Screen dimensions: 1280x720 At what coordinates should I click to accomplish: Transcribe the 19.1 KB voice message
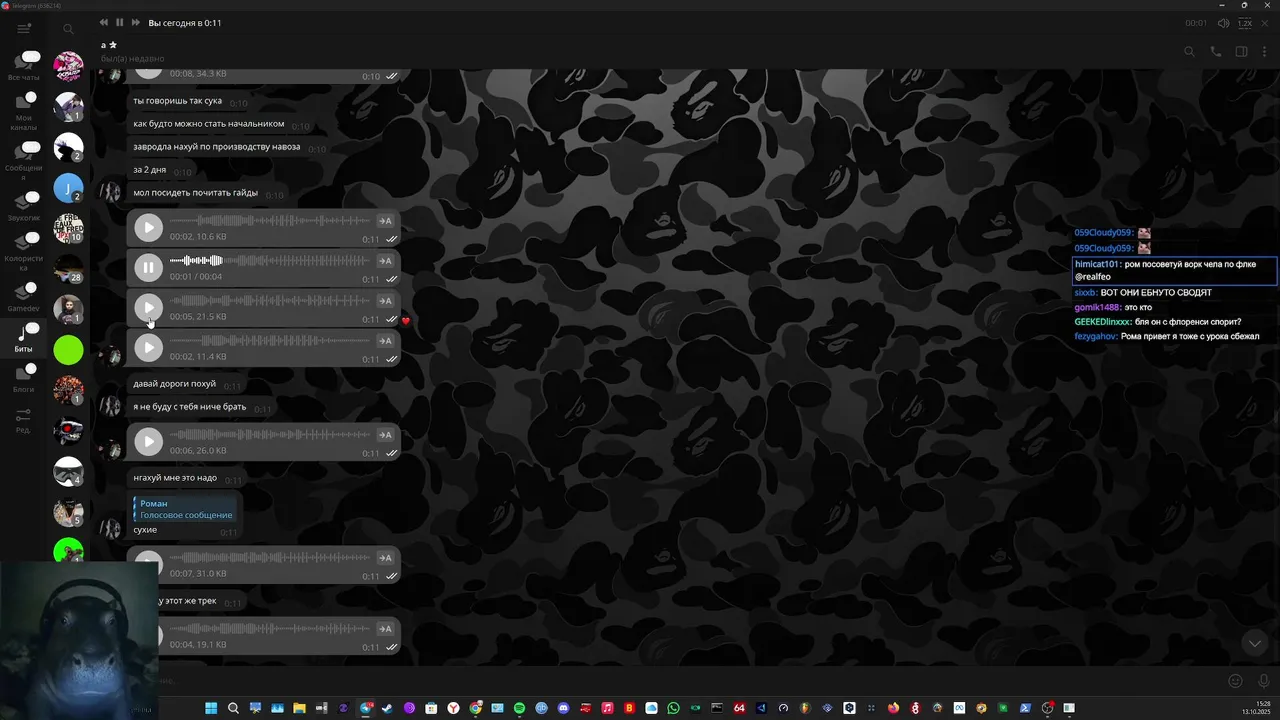pos(385,629)
